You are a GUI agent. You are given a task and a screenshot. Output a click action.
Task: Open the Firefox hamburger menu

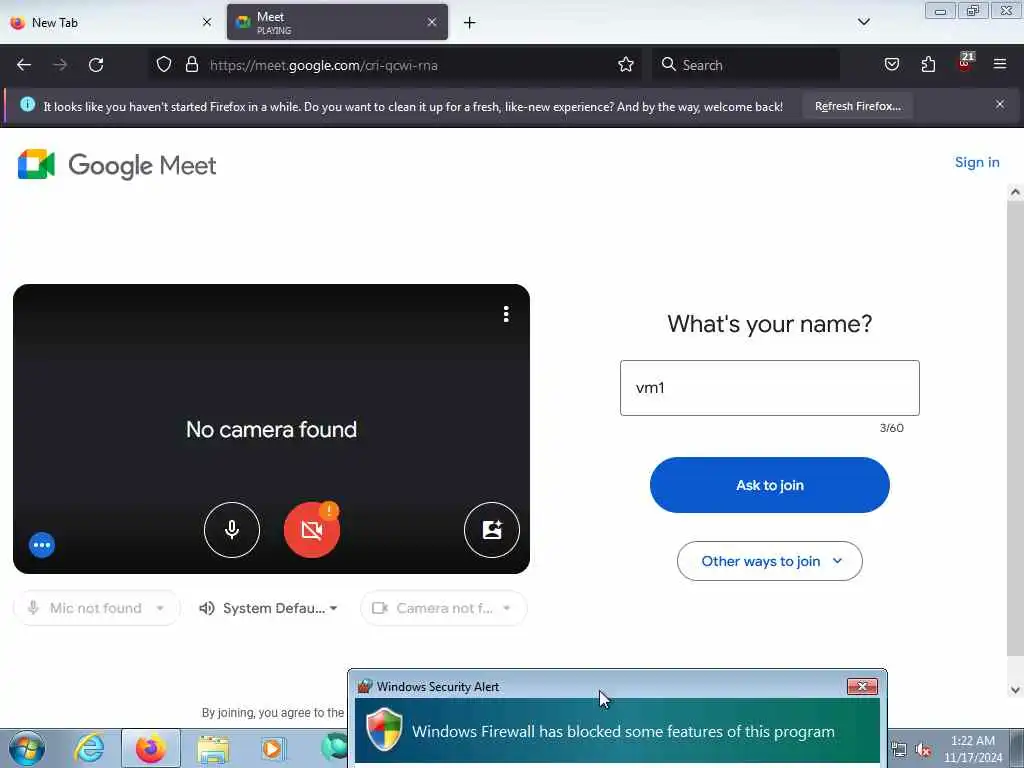pyautogui.click(x=1000, y=64)
